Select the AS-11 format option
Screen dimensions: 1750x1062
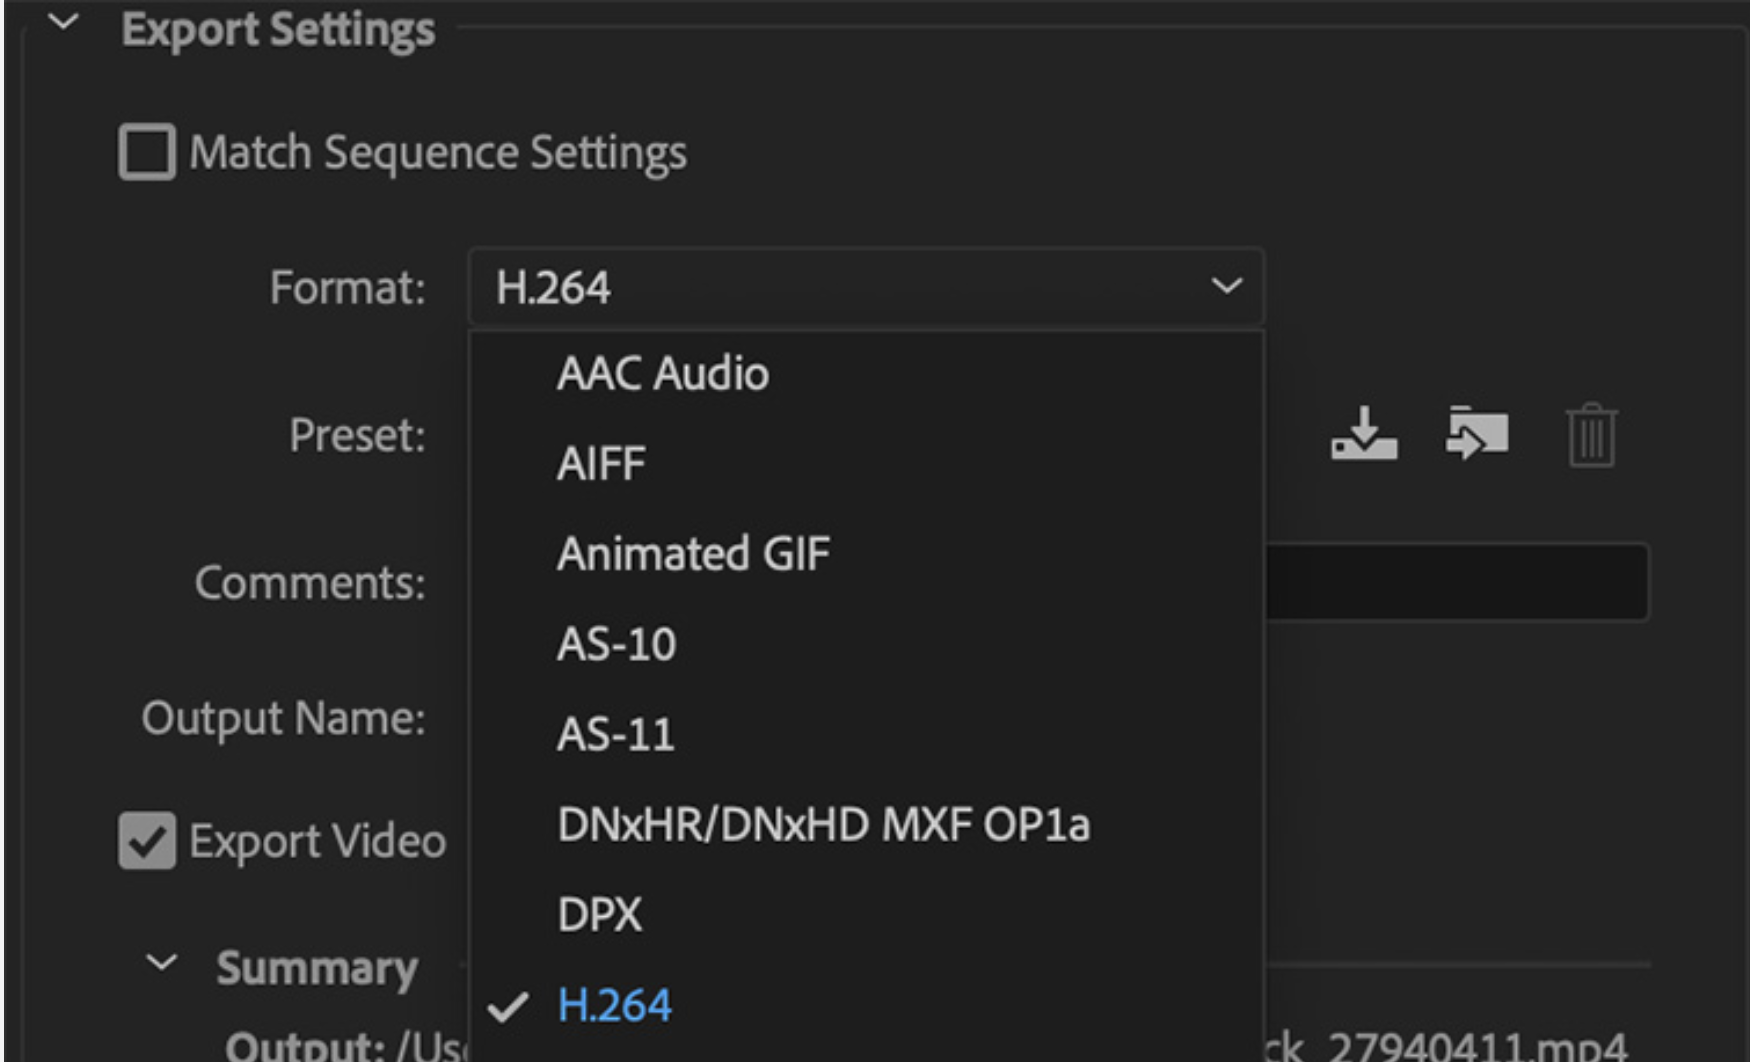pyautogui.click(x=615, y=734)
